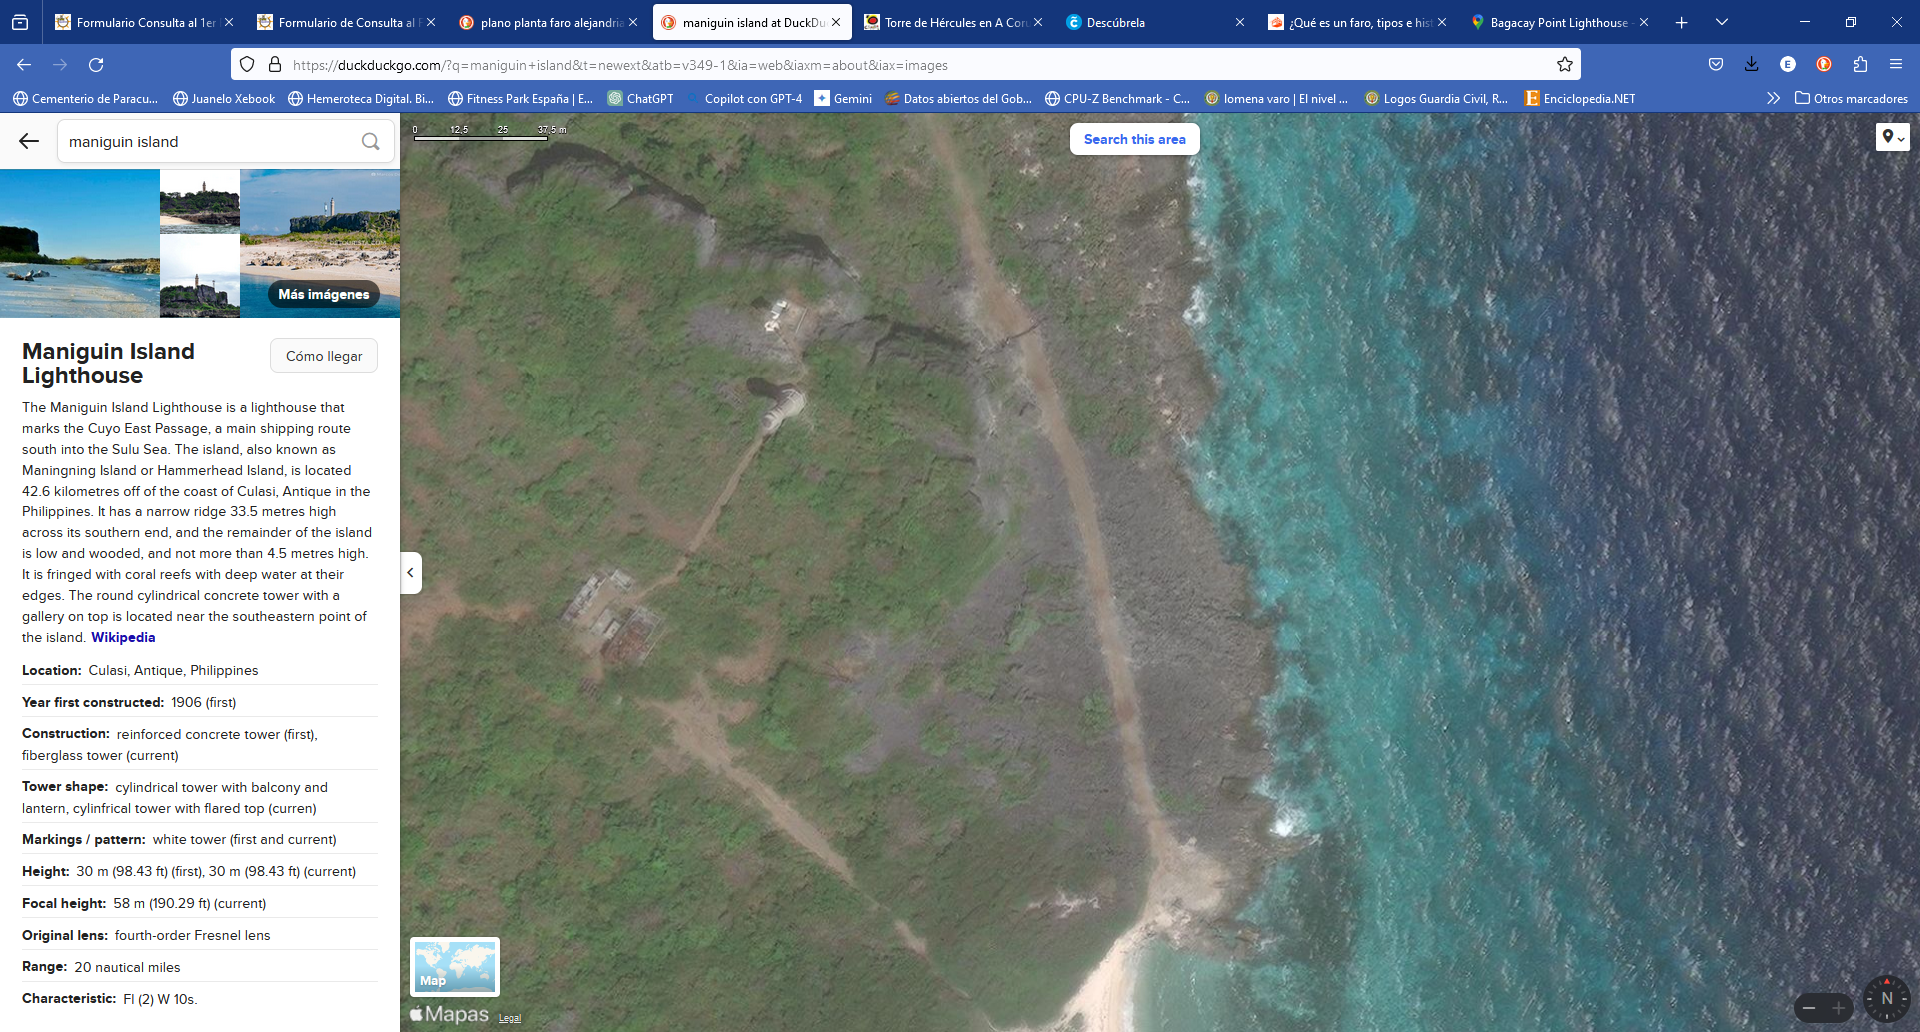Open Más imágenes photo thumbnail
Viewport: 1920px width, 1032px height.
pos(323,294)
